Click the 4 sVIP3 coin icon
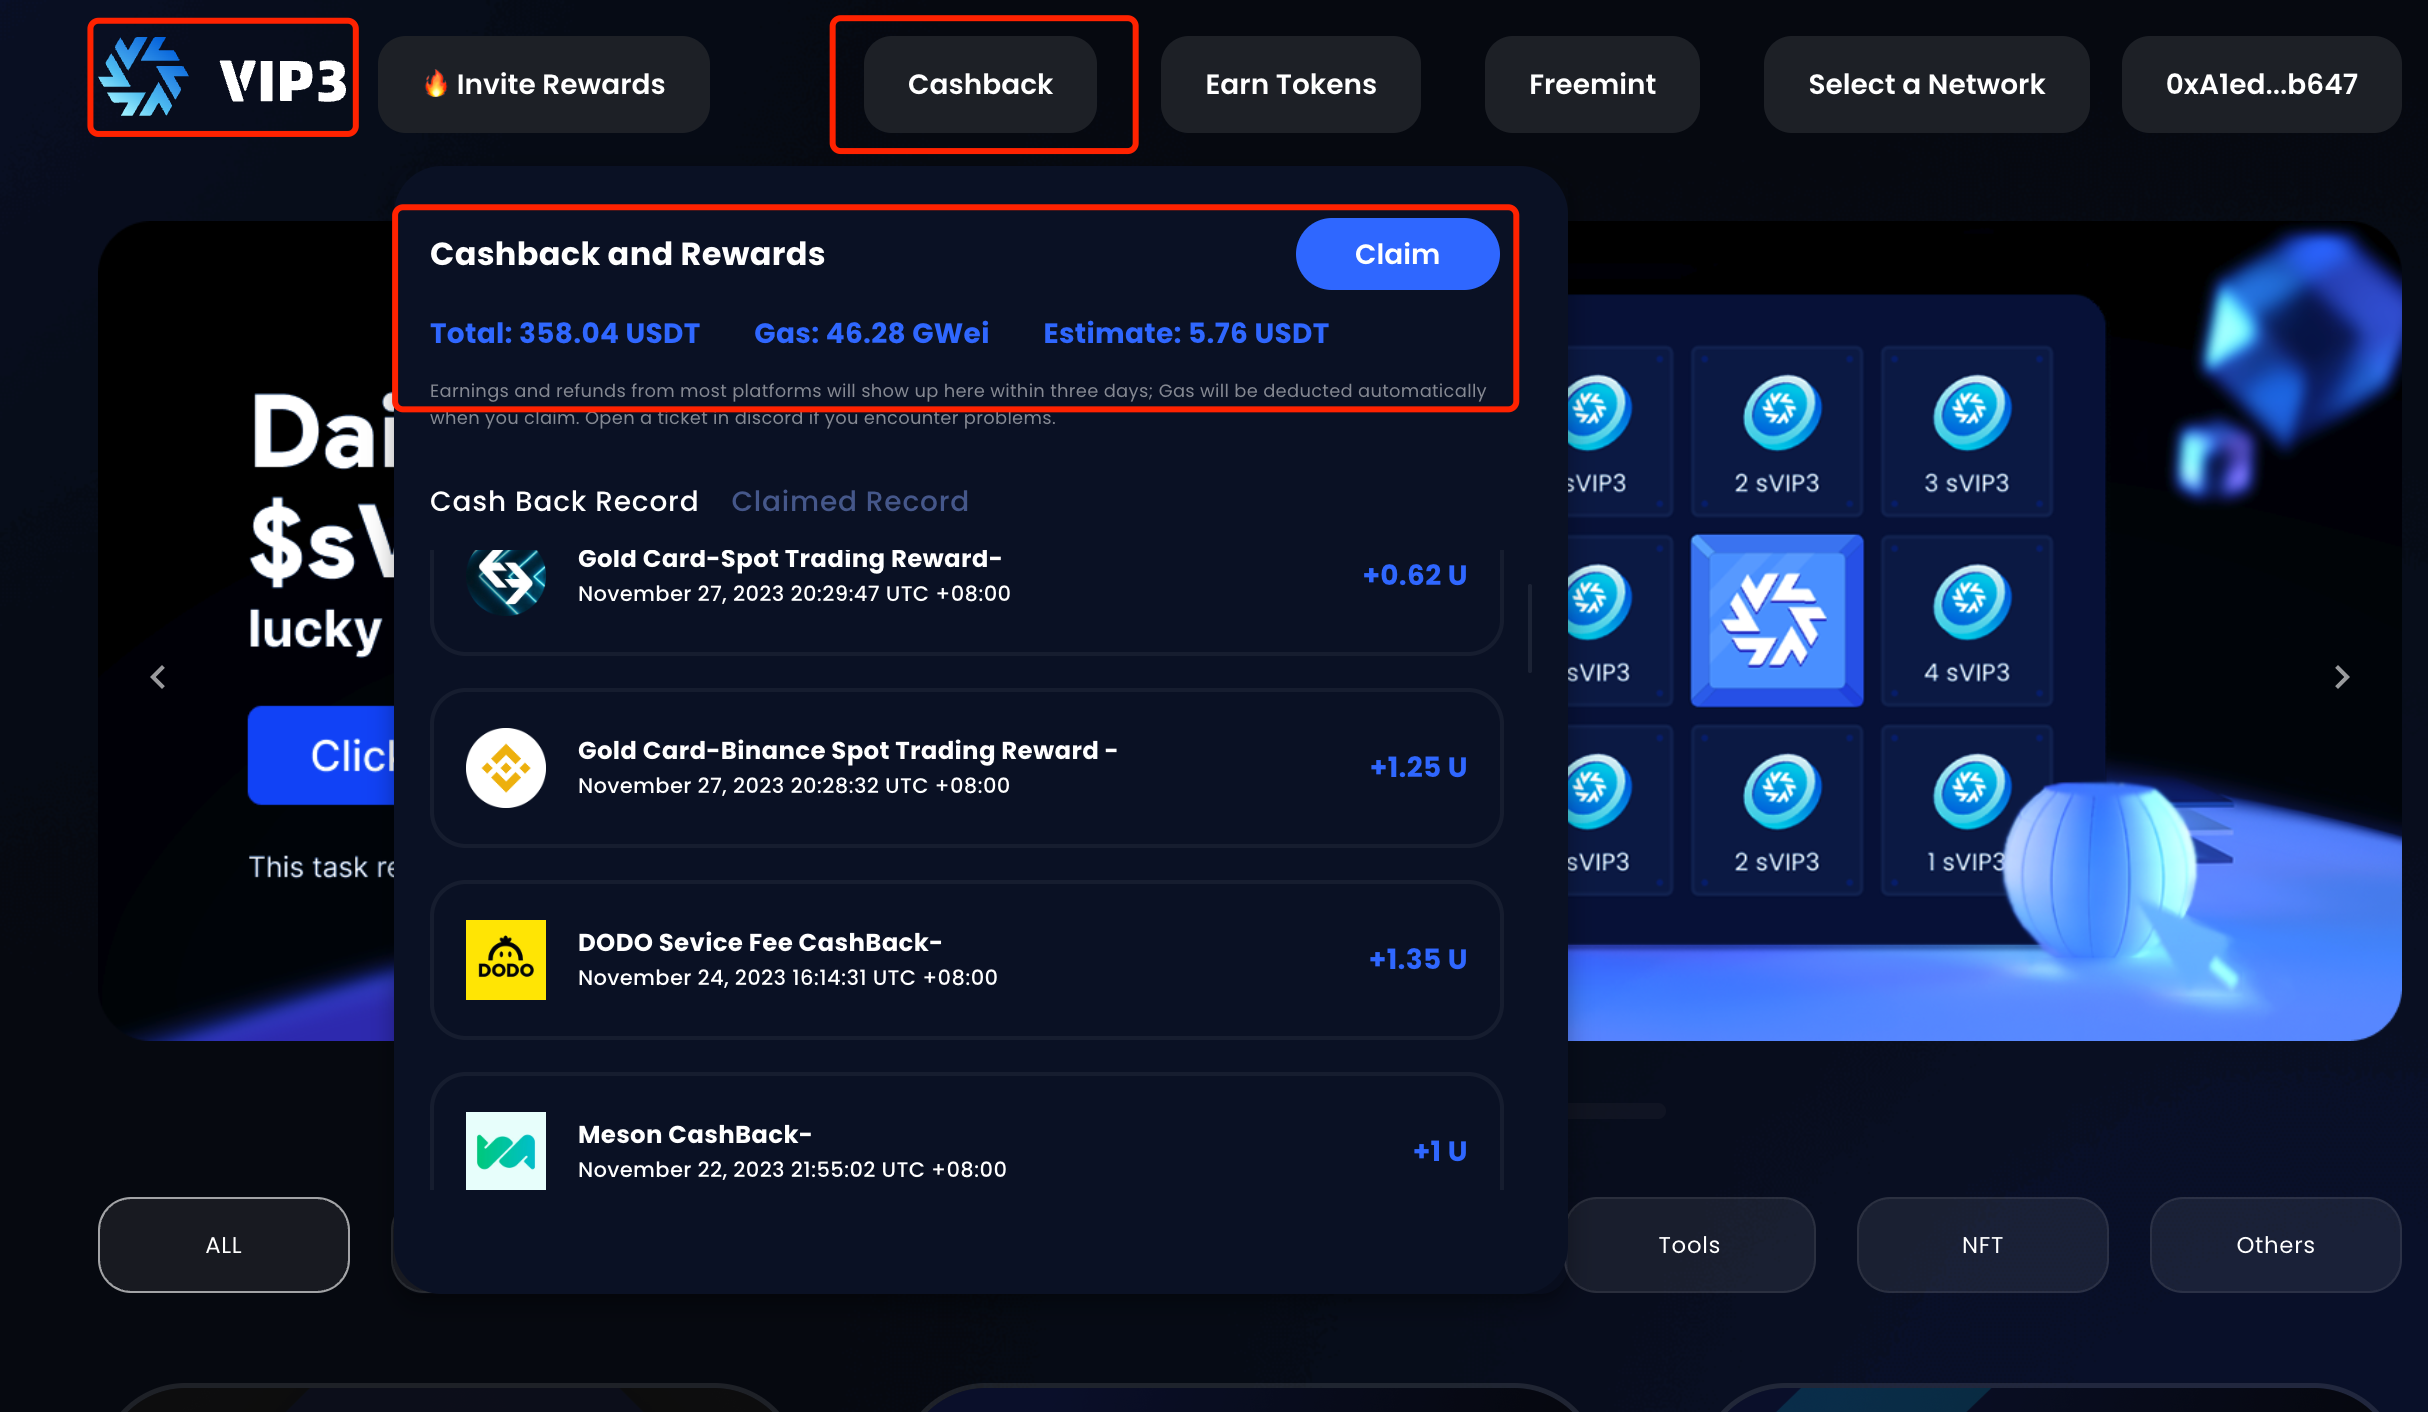This screenshot has height=1412, width=2428. [x=1970, y=601]
